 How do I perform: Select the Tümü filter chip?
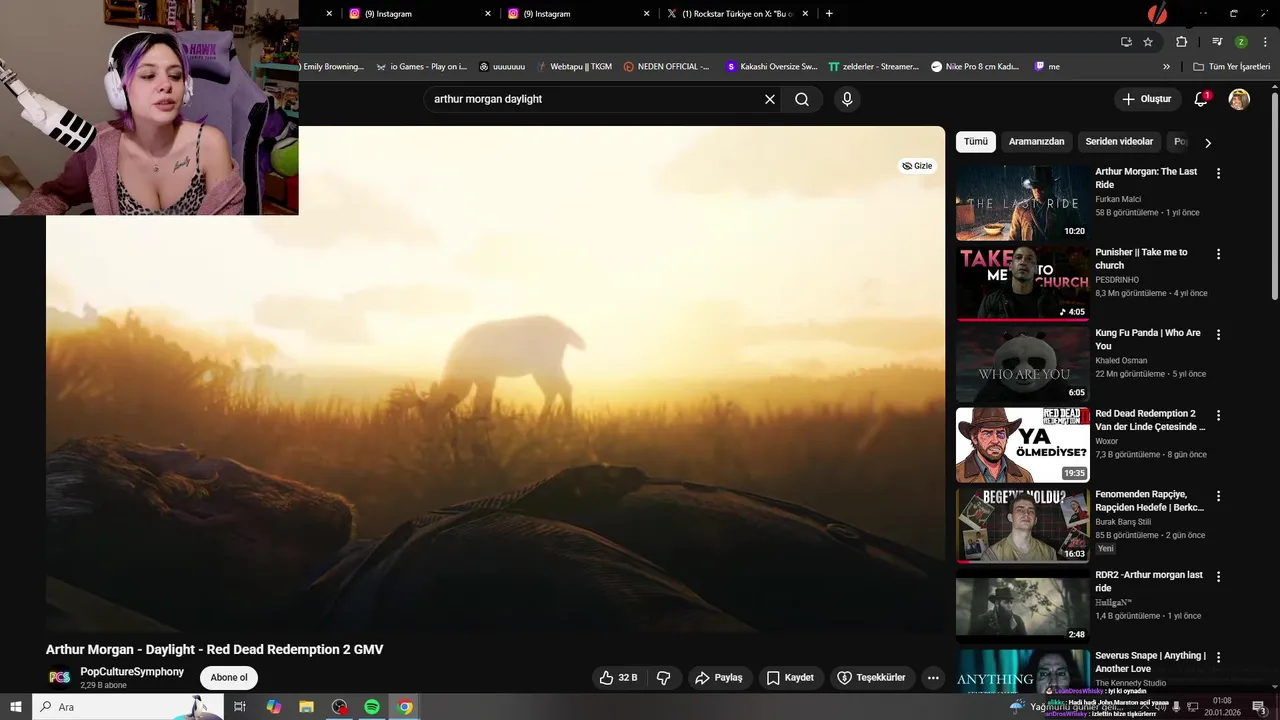click(x=975, y=142)
